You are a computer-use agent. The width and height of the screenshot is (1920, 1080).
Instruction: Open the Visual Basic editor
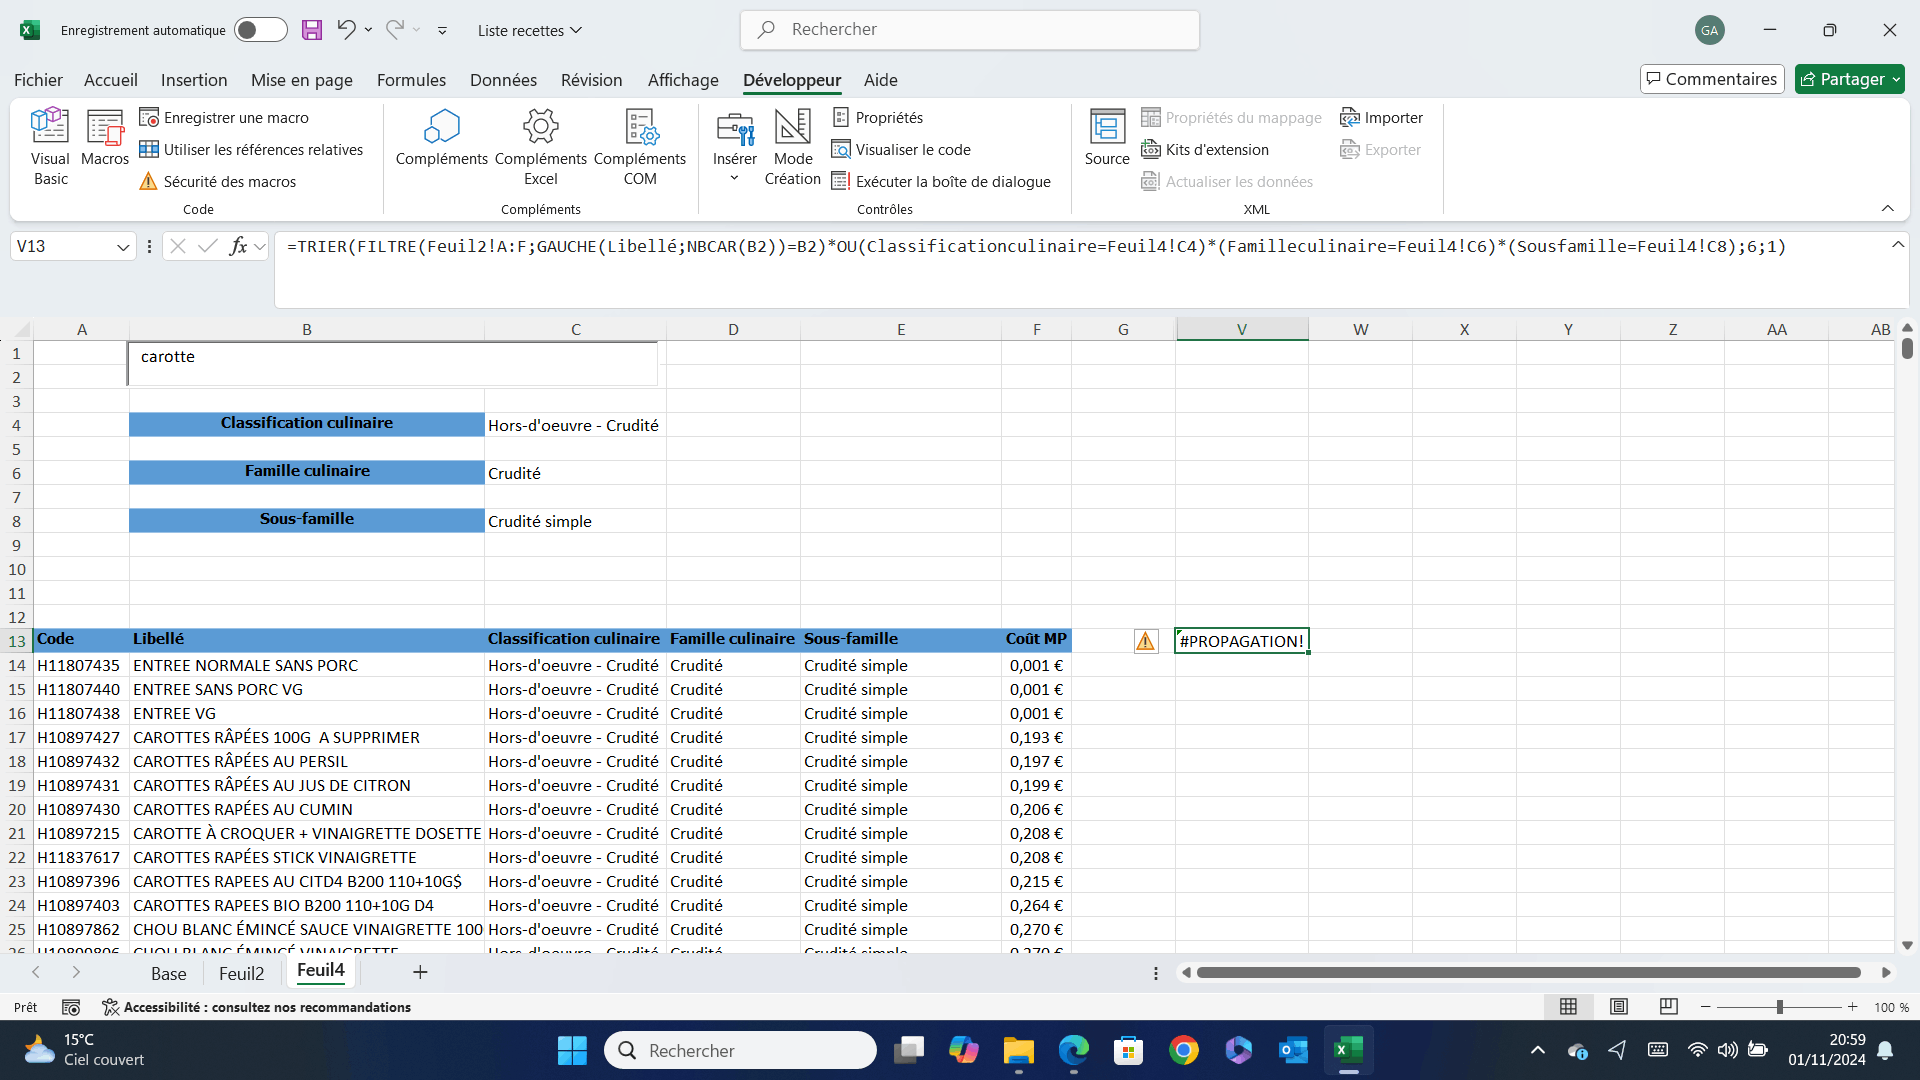click(x=50, y=147)
